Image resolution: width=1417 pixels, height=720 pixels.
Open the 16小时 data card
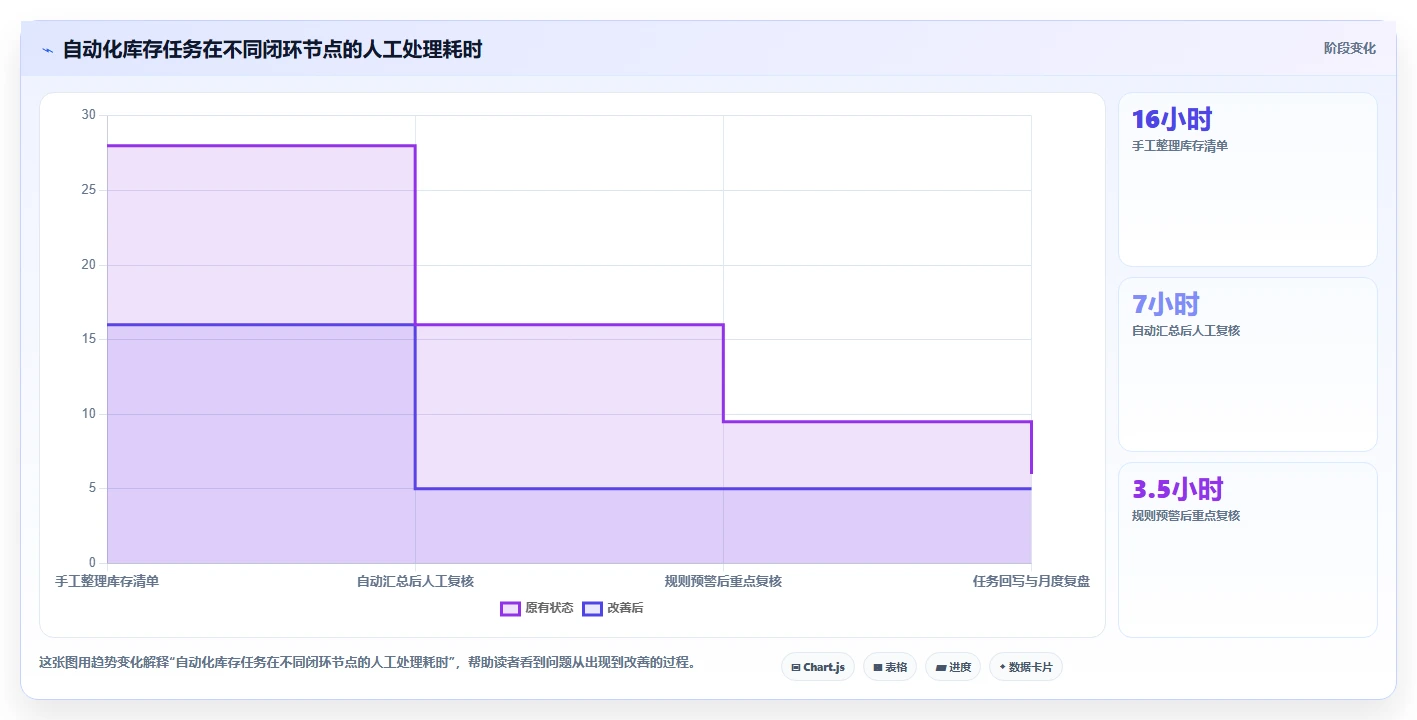coord(1247,180)
